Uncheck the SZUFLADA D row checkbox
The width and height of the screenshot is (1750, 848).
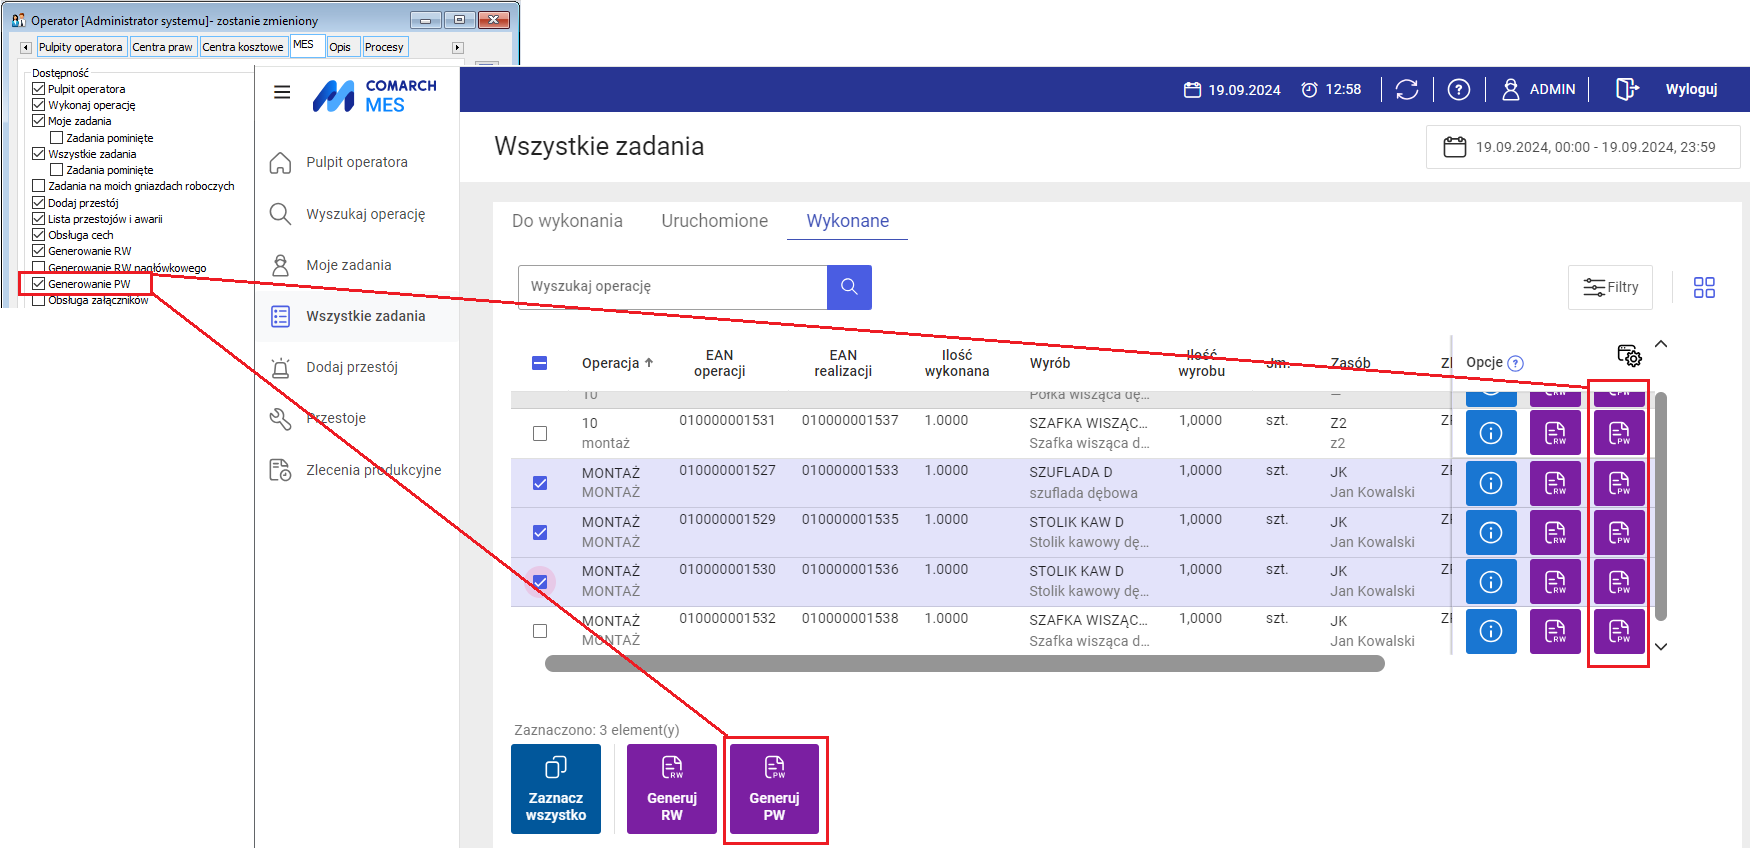[540, 483]
